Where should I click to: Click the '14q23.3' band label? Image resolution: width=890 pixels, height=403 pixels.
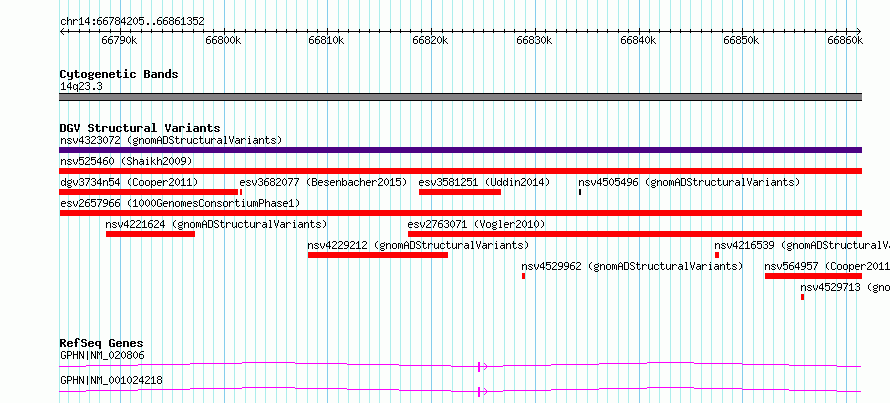pos(81,86)
